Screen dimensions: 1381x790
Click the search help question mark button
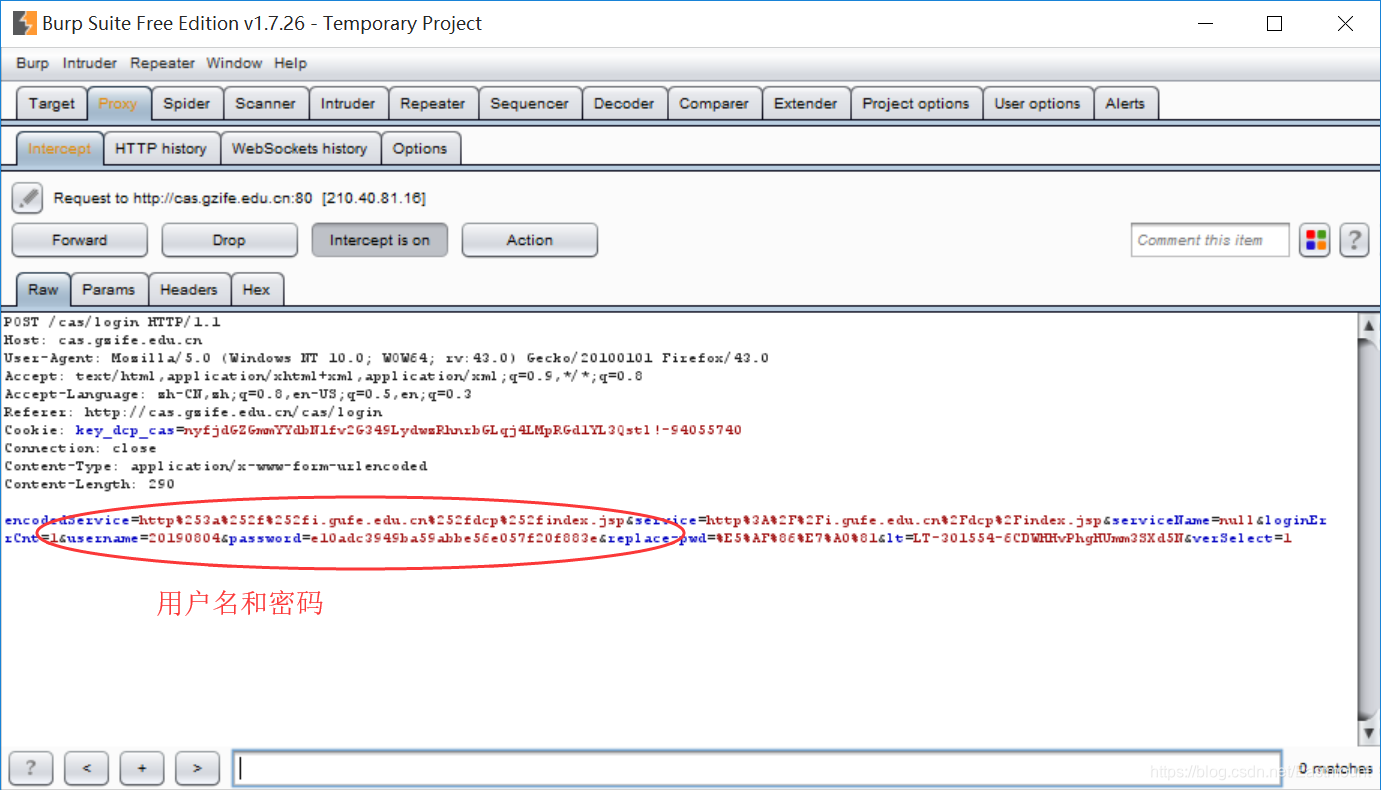(31, 768)
